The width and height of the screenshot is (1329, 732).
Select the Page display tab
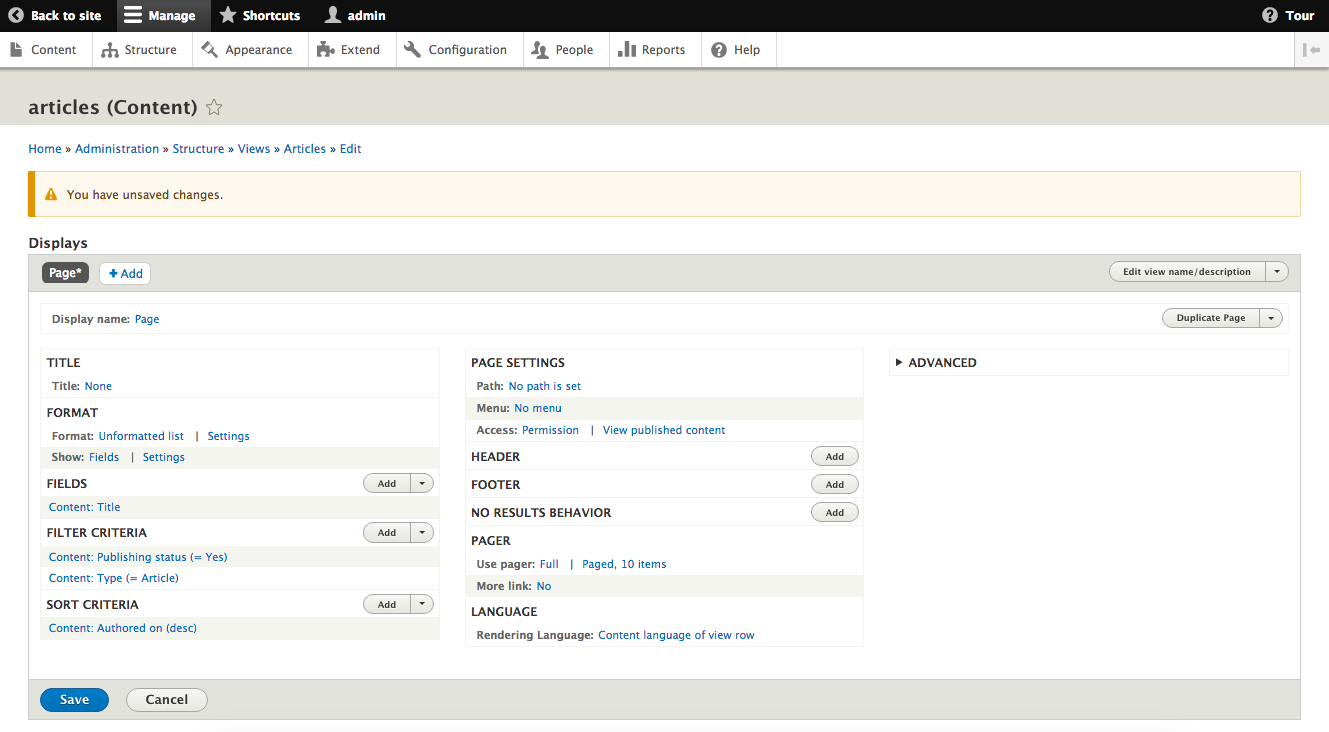click(65, 273)
